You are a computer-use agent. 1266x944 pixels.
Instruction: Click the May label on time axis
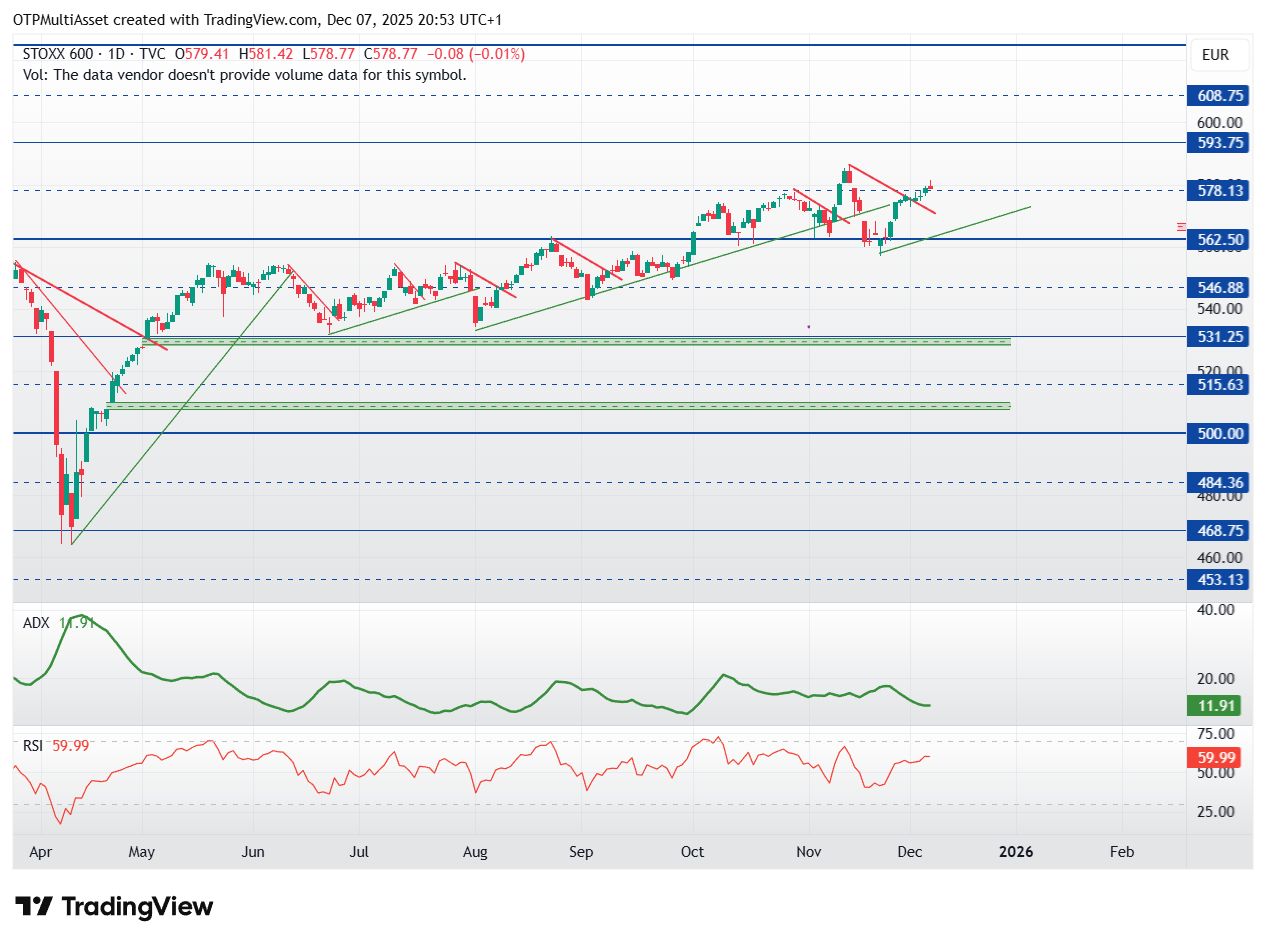pos(142,852)
